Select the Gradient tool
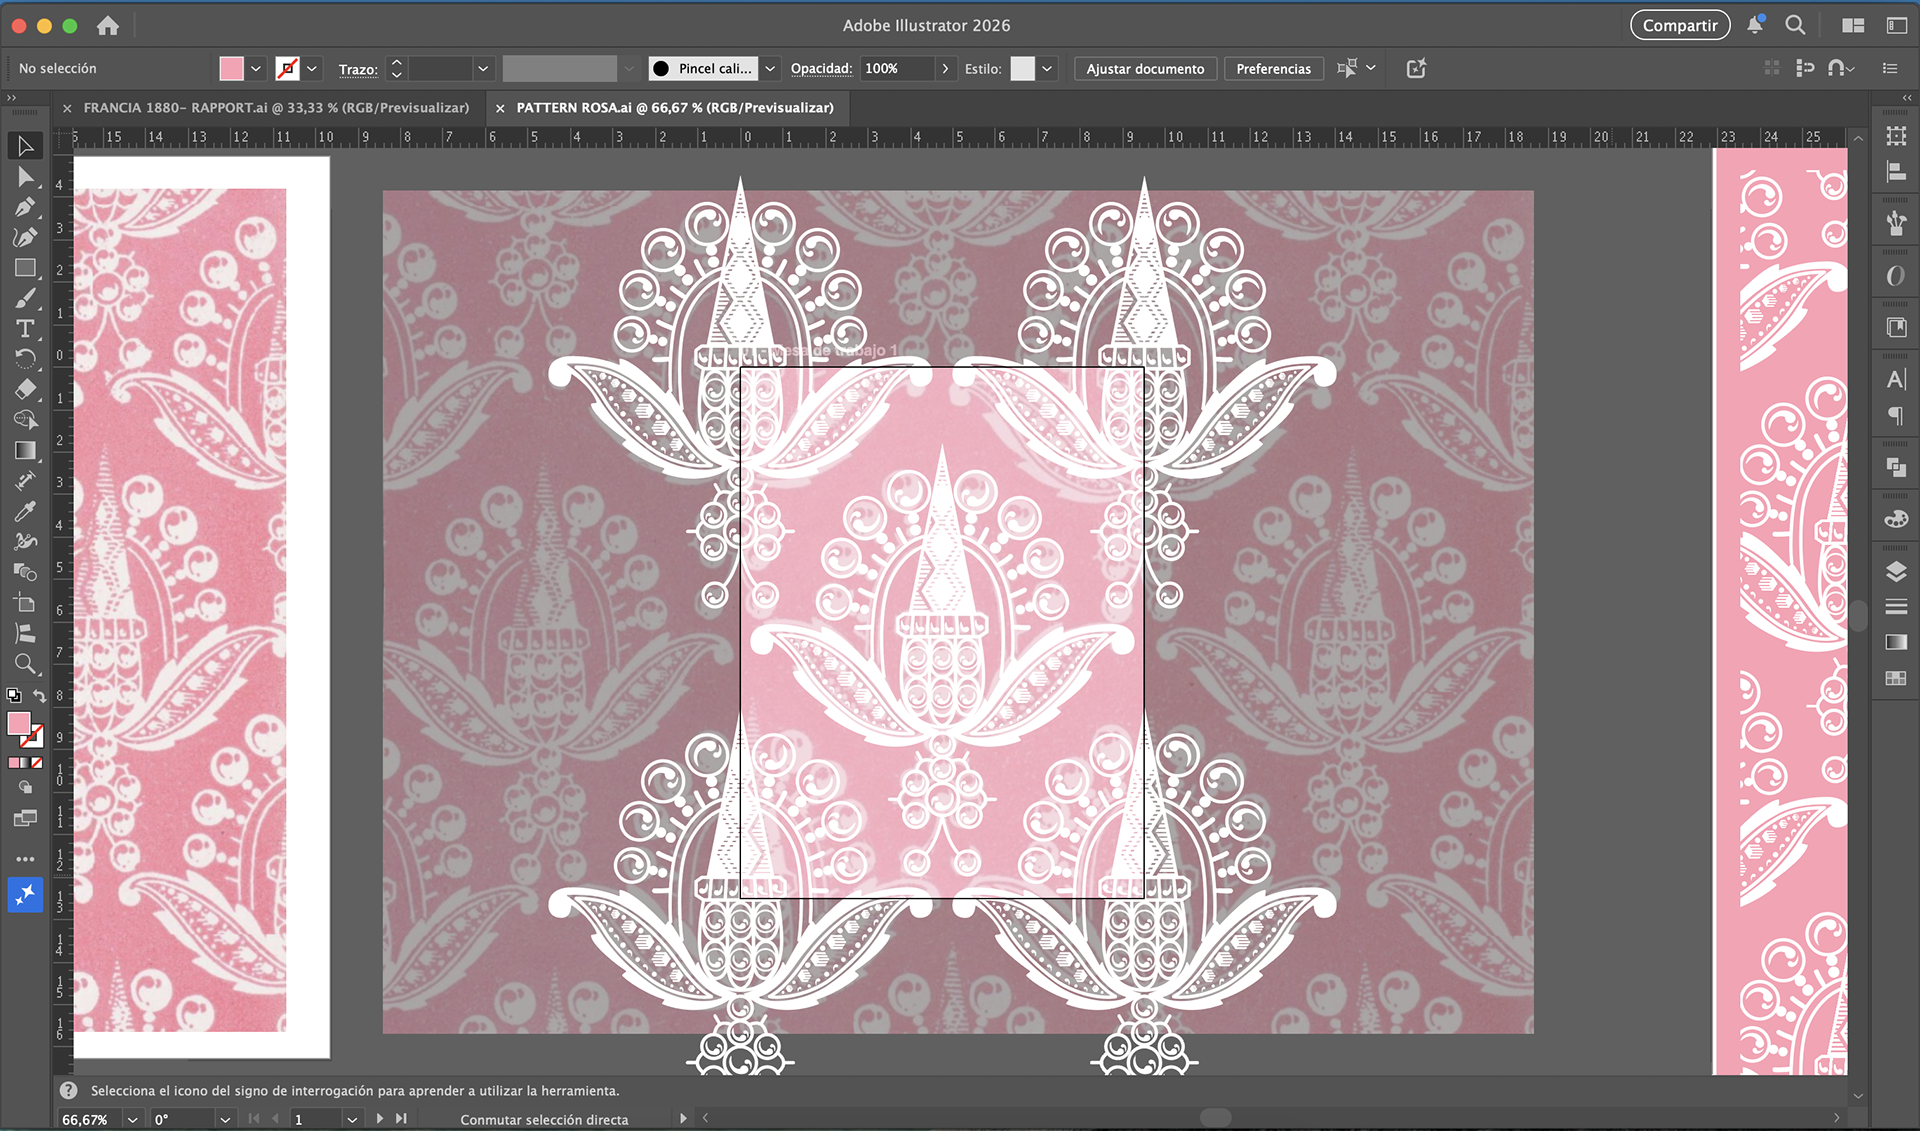 25,450
